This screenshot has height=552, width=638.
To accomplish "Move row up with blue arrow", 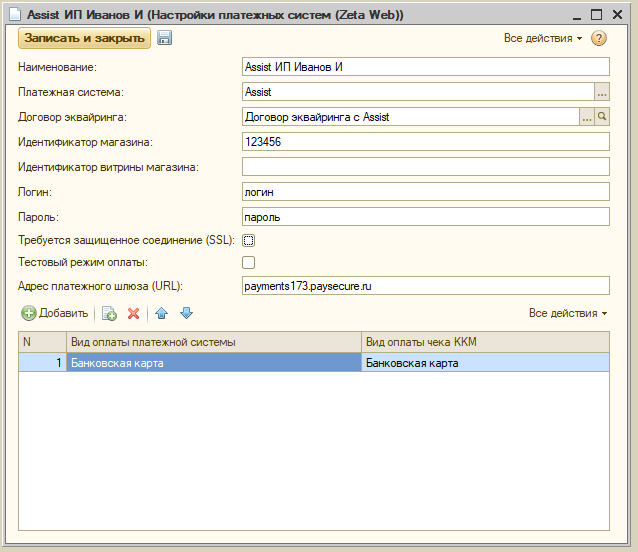I will coord(162,313).
